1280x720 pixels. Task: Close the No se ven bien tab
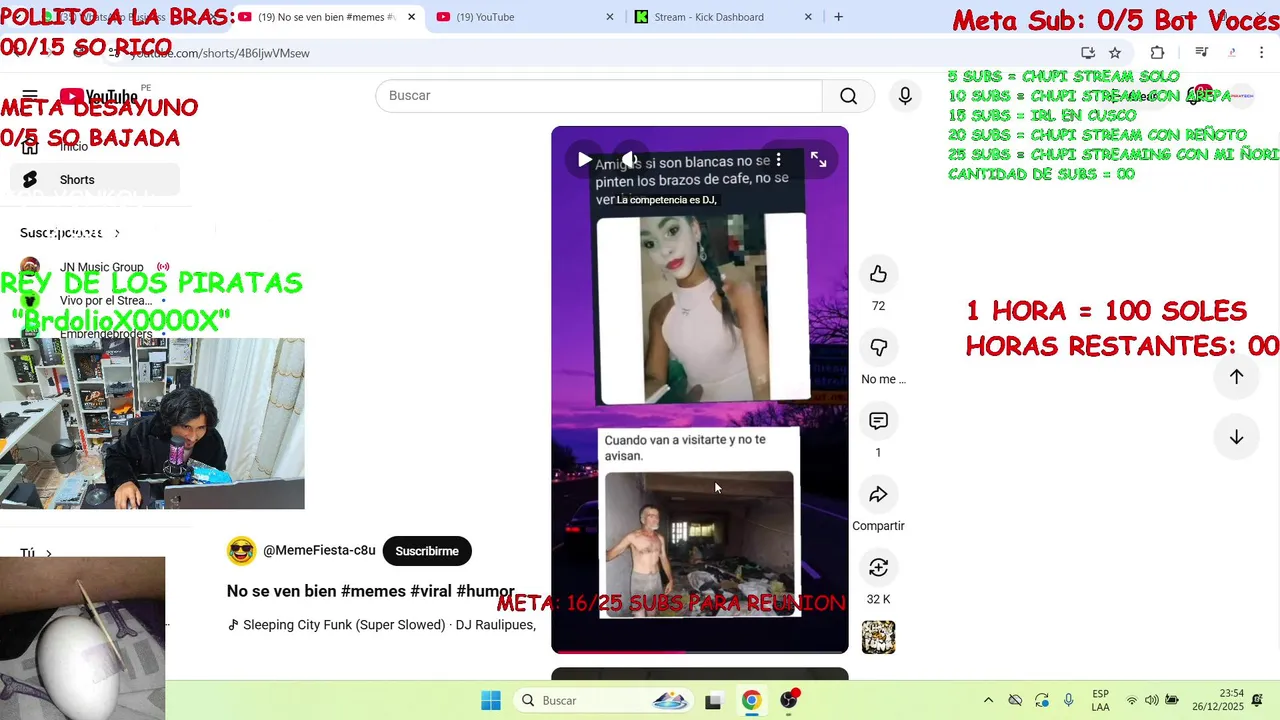(411, 17)
